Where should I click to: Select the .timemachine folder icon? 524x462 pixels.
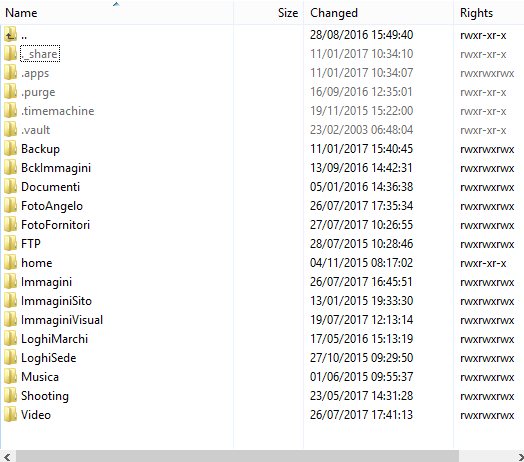10,110
